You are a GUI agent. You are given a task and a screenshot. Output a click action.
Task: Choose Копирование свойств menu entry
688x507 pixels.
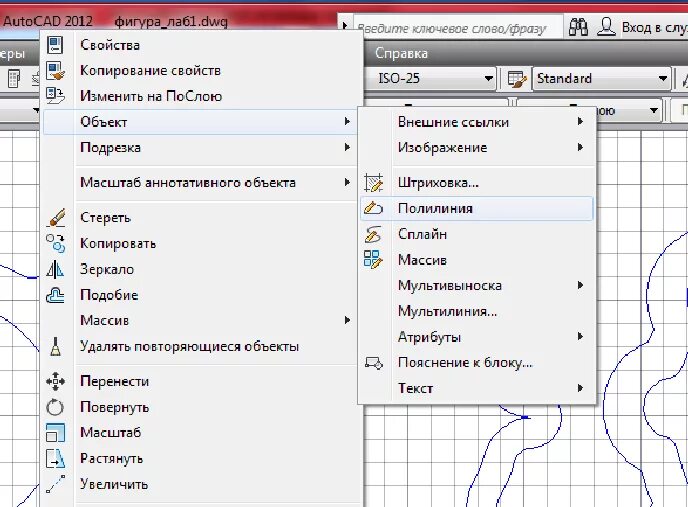(201, 71)
